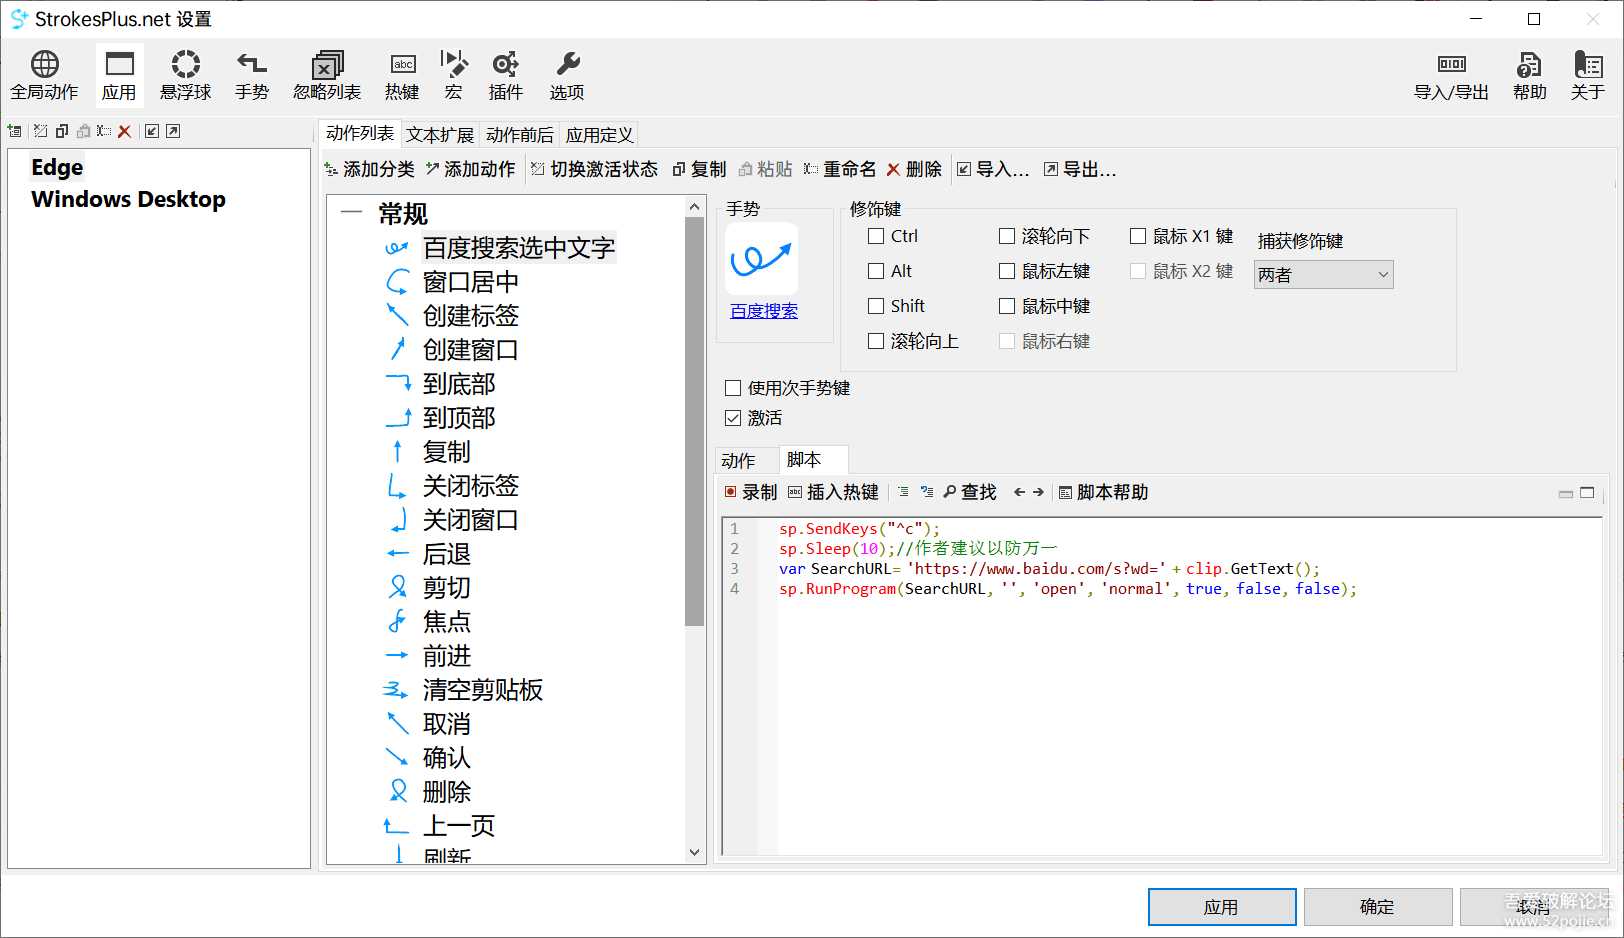Click the 导入/导出 icon

click(1451, 75)
